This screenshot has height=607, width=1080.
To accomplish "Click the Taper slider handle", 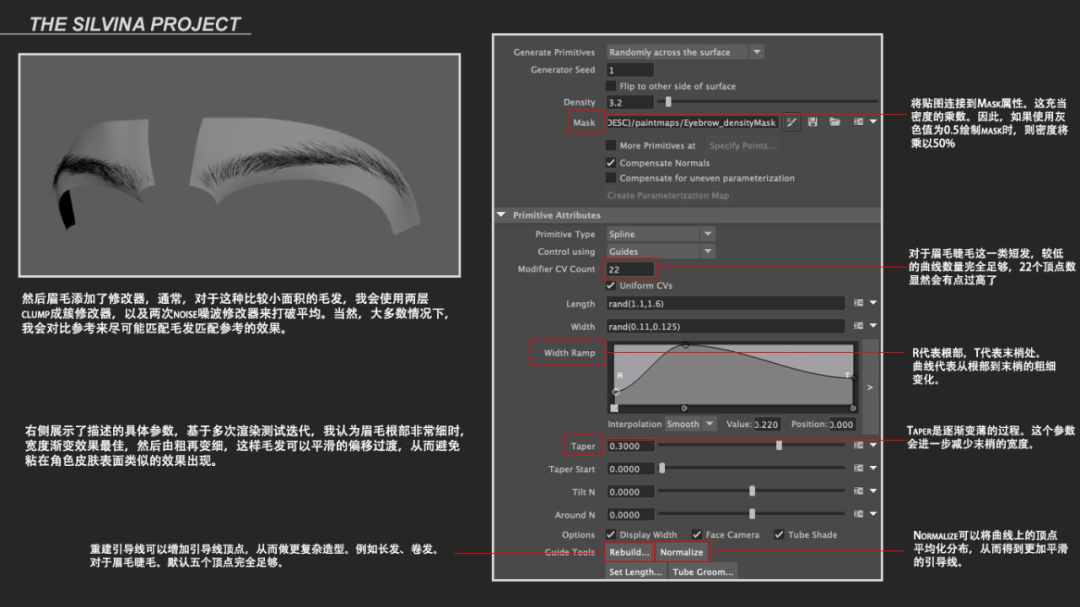I will point(779,446).
